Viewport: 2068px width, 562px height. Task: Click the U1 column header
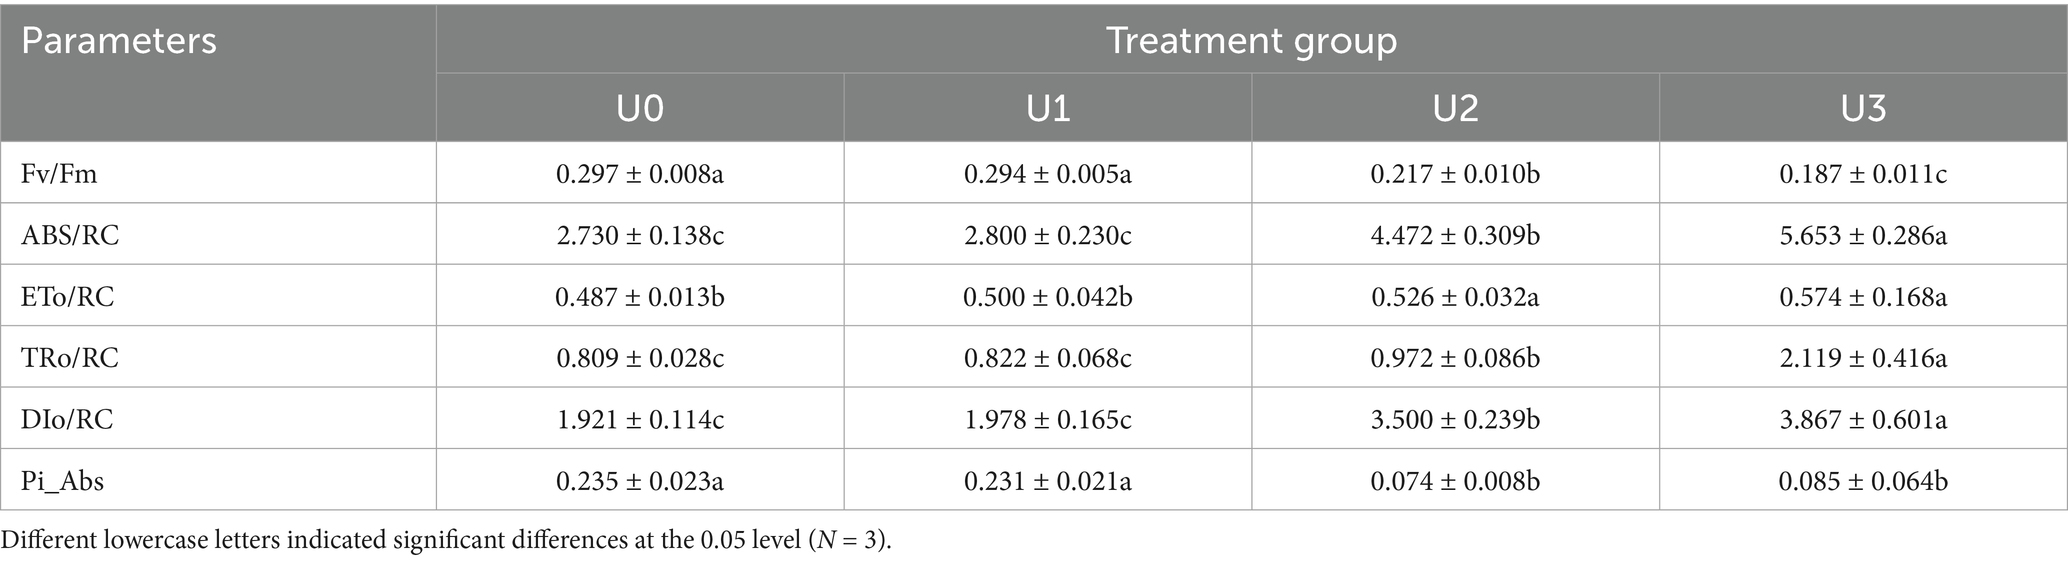pyautogui.click(x=1048, y=108)
